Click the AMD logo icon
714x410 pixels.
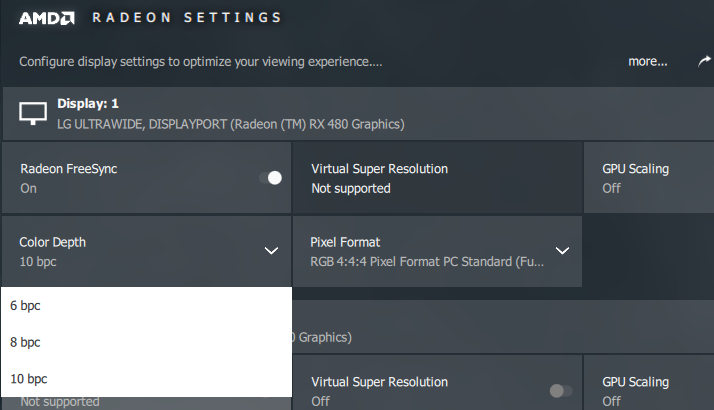click(47, 18)
